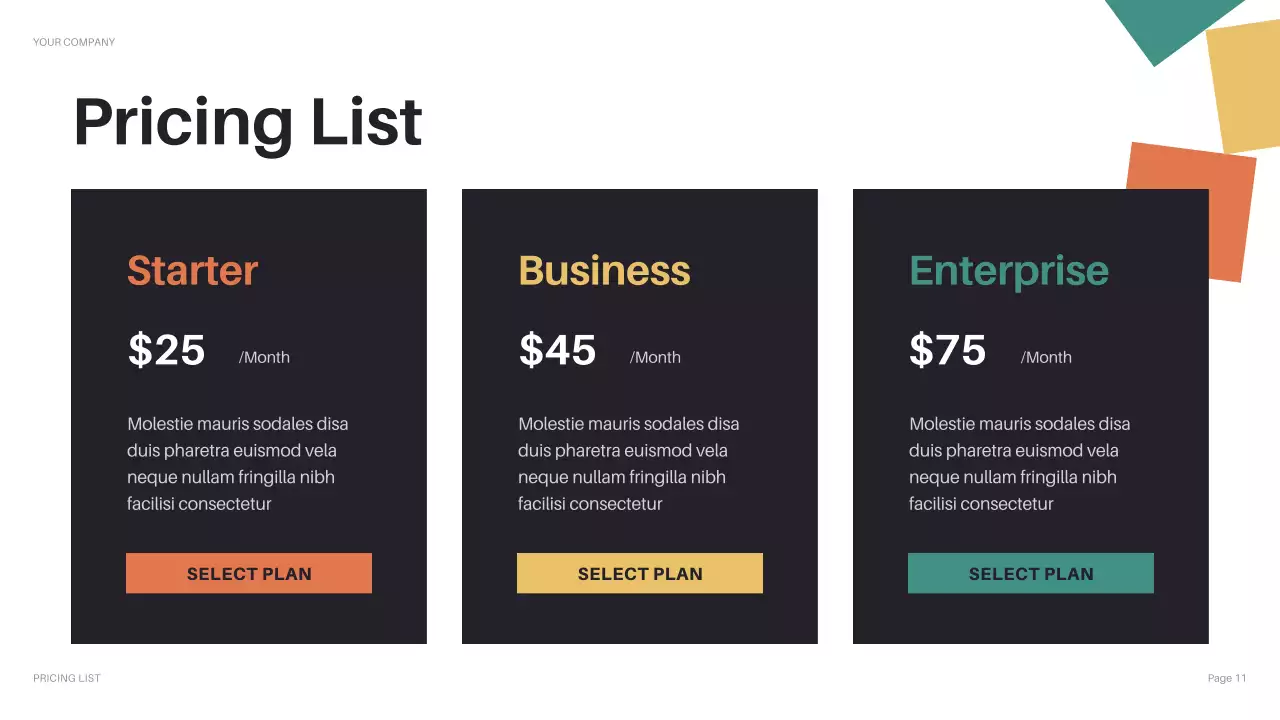Click the teal Enterprise plan heading
Screen dimensions: 1280x720
(1008, 271)
